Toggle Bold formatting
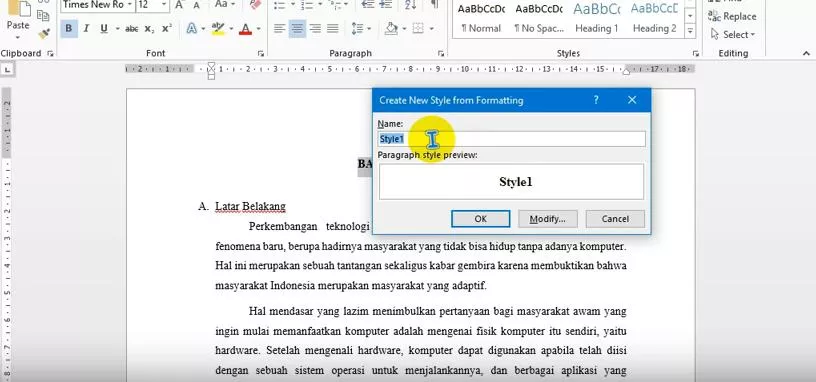Screen dimensions: 816x382 (69, 29)
